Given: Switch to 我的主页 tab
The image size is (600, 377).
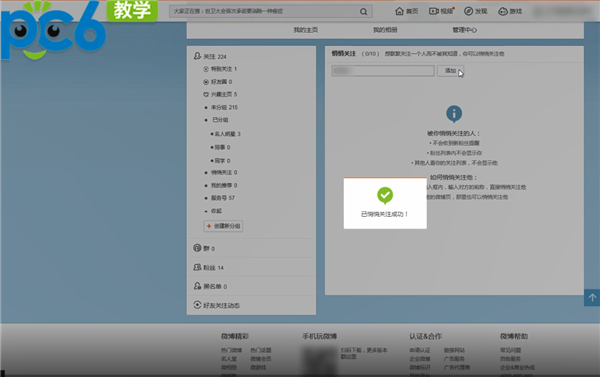Looking at the screenshot, I should pyautogui.click(x=305, y=30).
